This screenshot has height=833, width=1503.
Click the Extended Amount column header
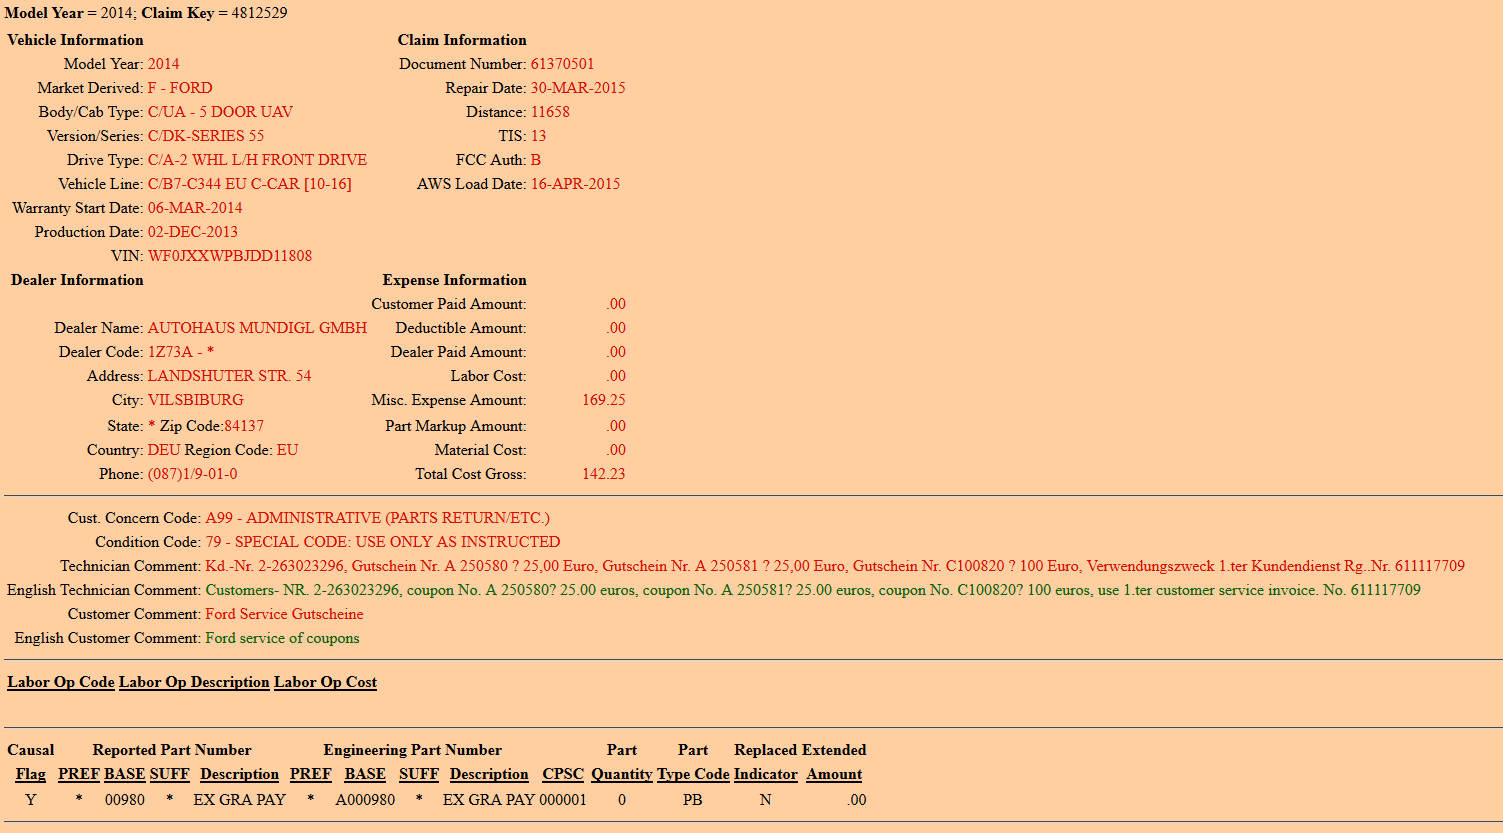click(x=834, y=774)
